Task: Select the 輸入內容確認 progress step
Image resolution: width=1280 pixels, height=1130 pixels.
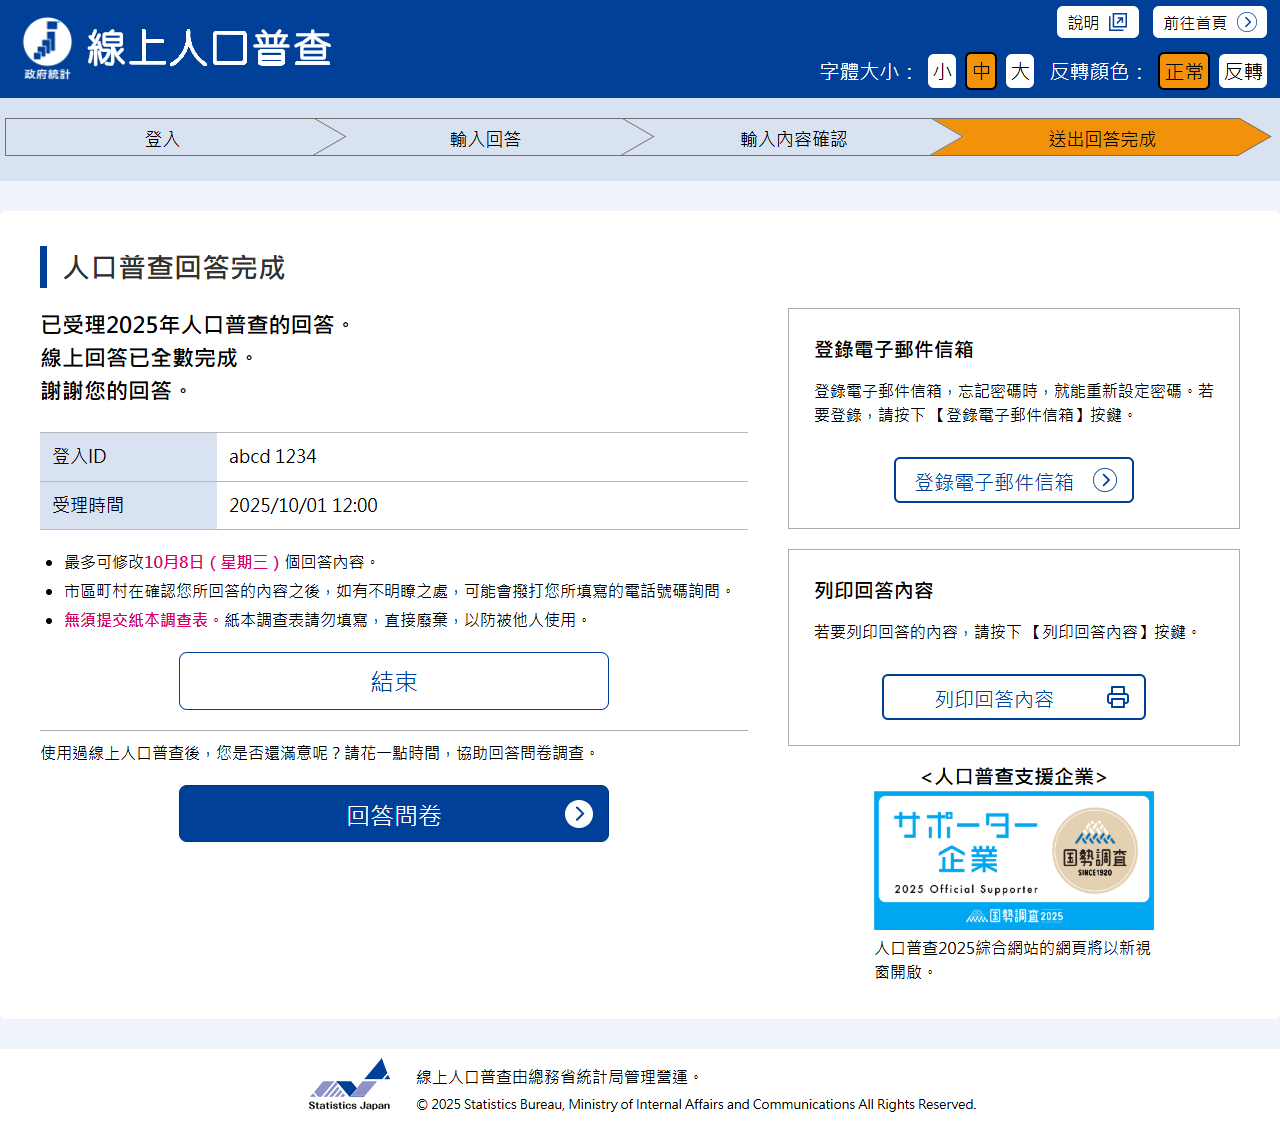Action: coord(793,138)
